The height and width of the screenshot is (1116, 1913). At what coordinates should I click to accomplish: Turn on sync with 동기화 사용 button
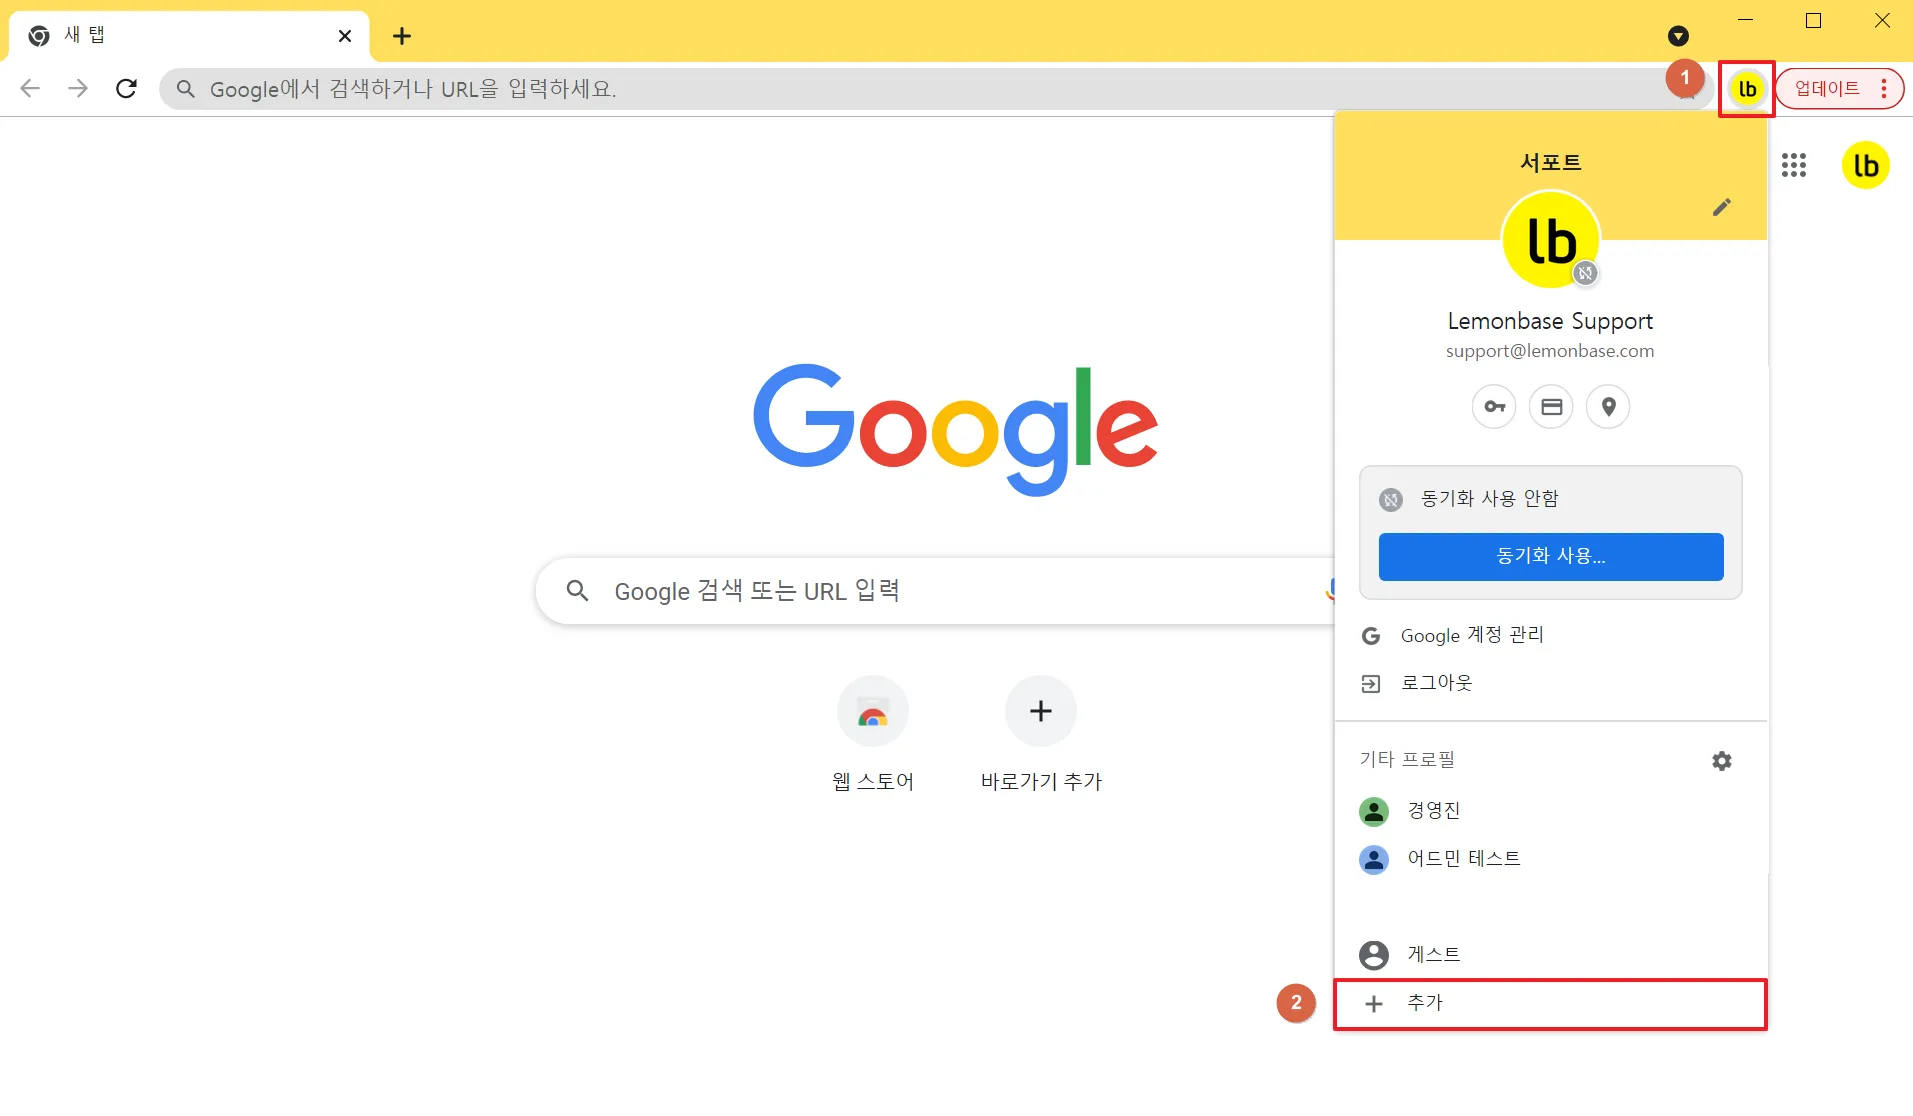[1551, 557]
